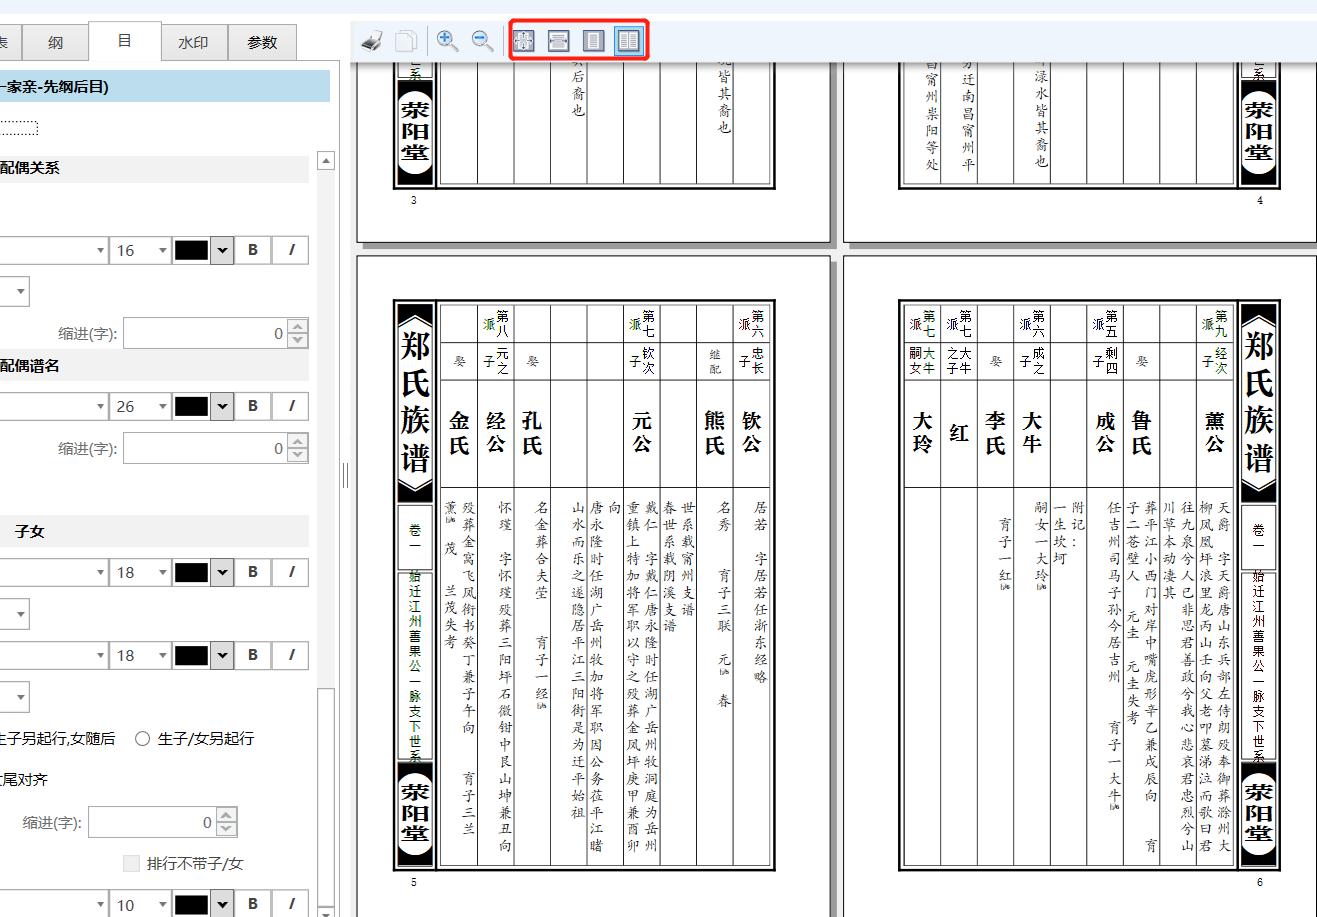Switch to two-page view icon
The width and height of the screenshot is (1317, 917).
coord(629,41)
